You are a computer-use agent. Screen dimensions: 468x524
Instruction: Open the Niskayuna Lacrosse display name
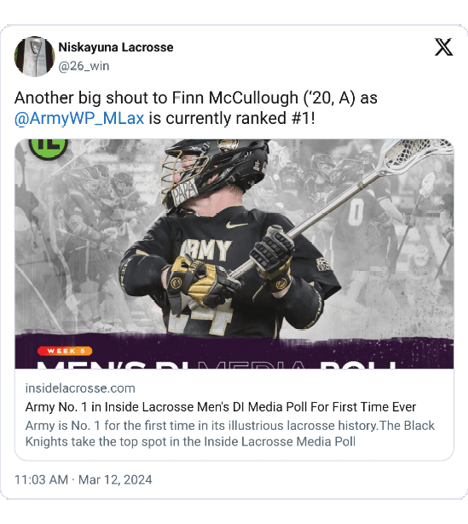click(116, 47)
